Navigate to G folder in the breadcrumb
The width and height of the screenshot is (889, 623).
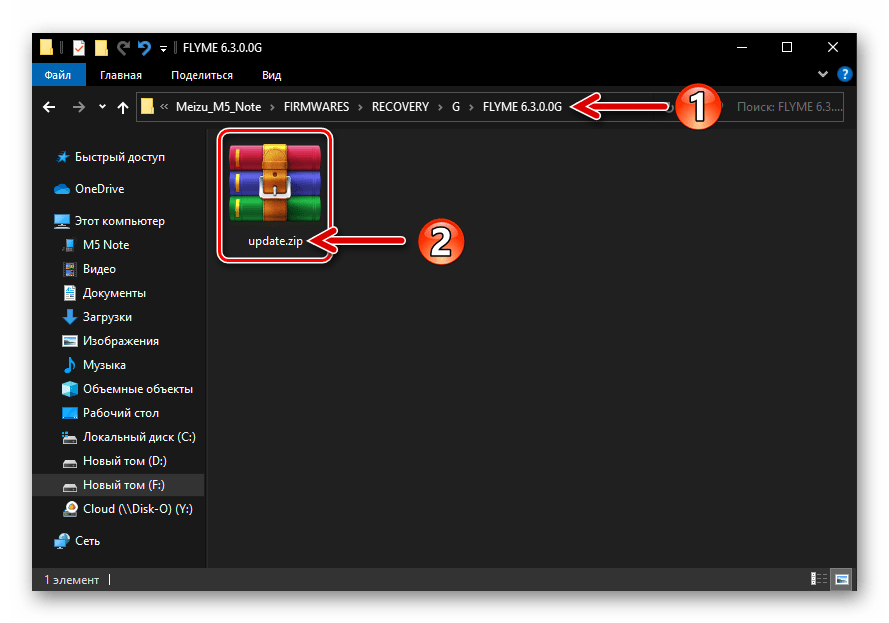(456, 107)
